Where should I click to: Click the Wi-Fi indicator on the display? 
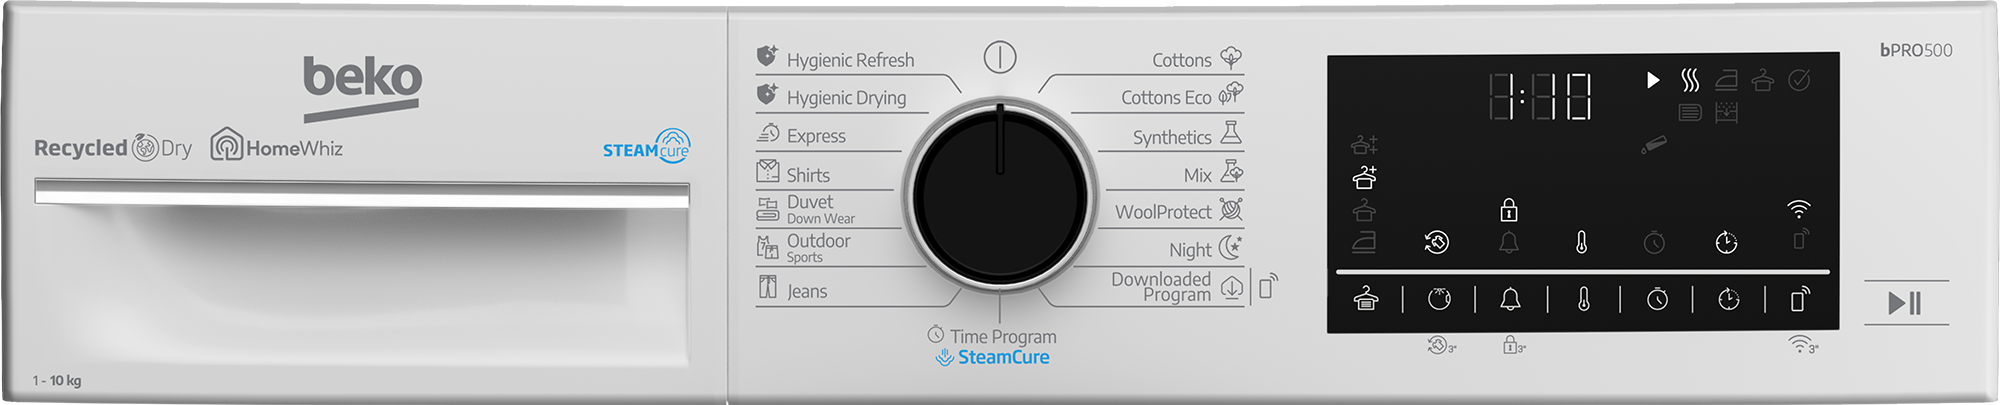click(x=1799, y=209)
